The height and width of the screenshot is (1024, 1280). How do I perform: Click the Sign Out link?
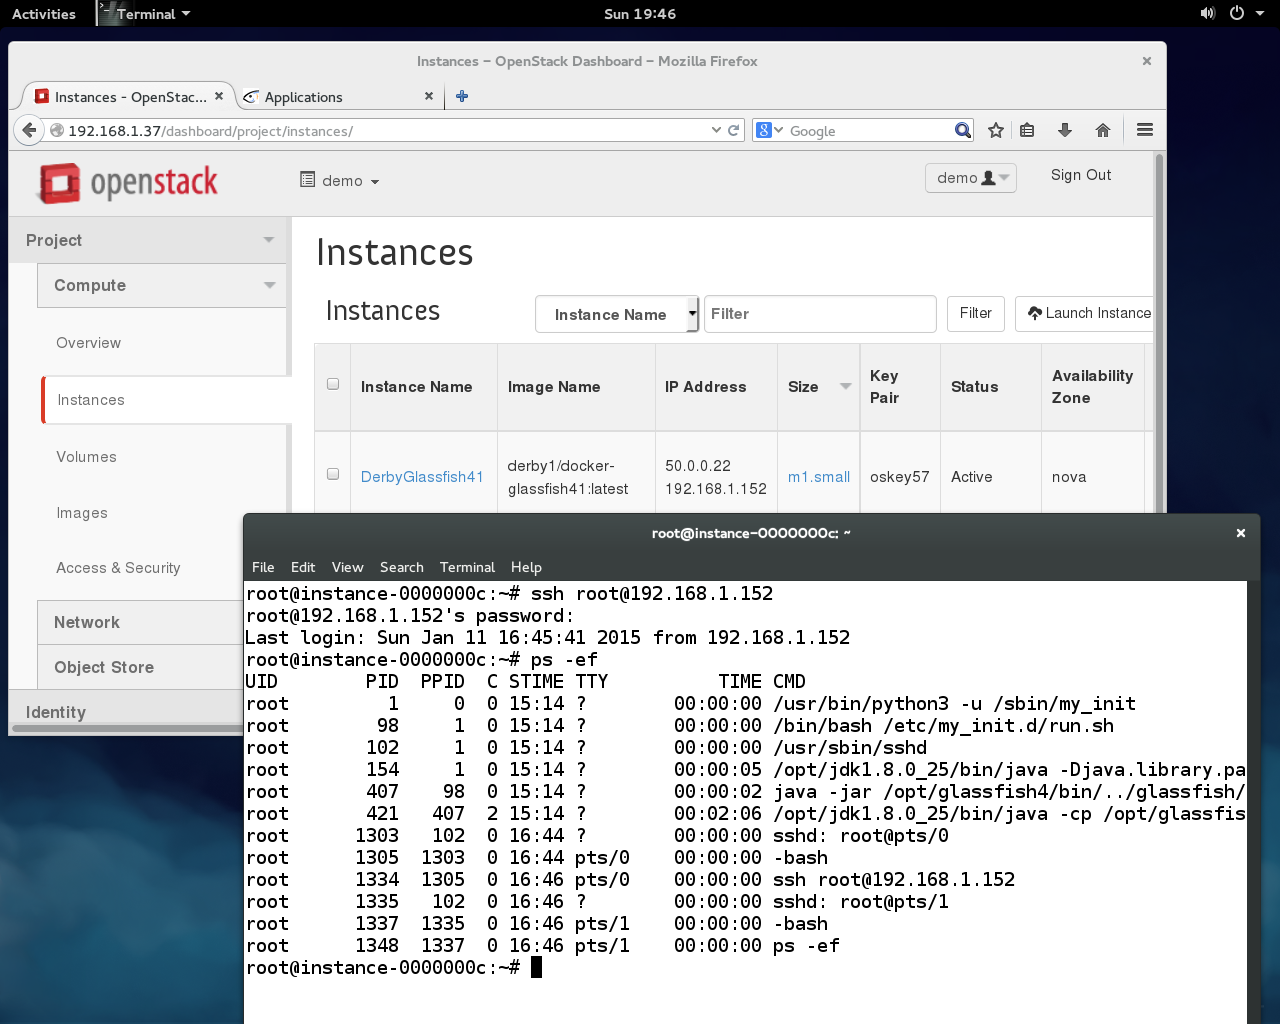[x=1081, y=175]
